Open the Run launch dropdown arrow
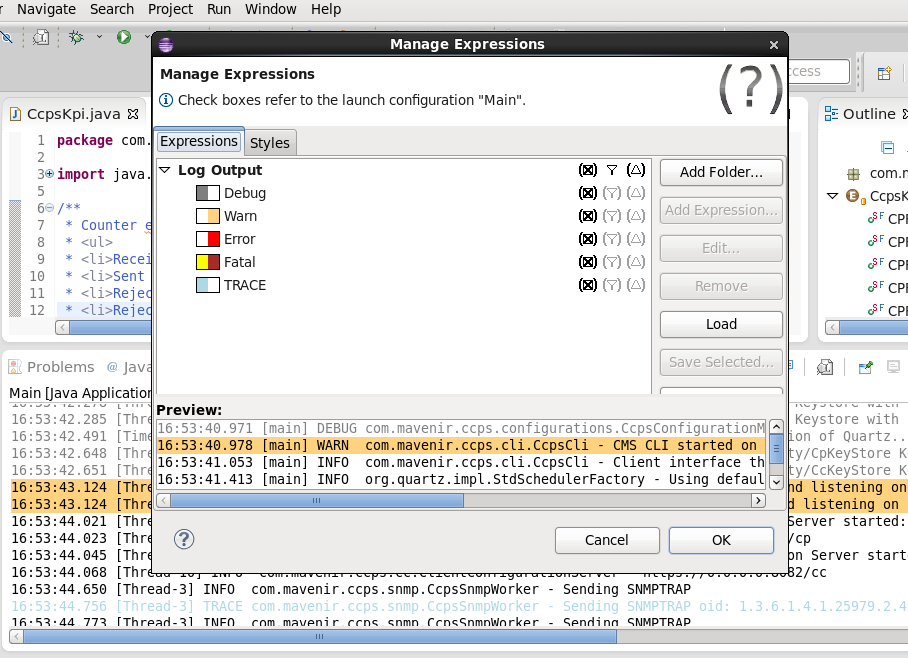The width and height of the screenshot is (908, 658). [147, 37]
